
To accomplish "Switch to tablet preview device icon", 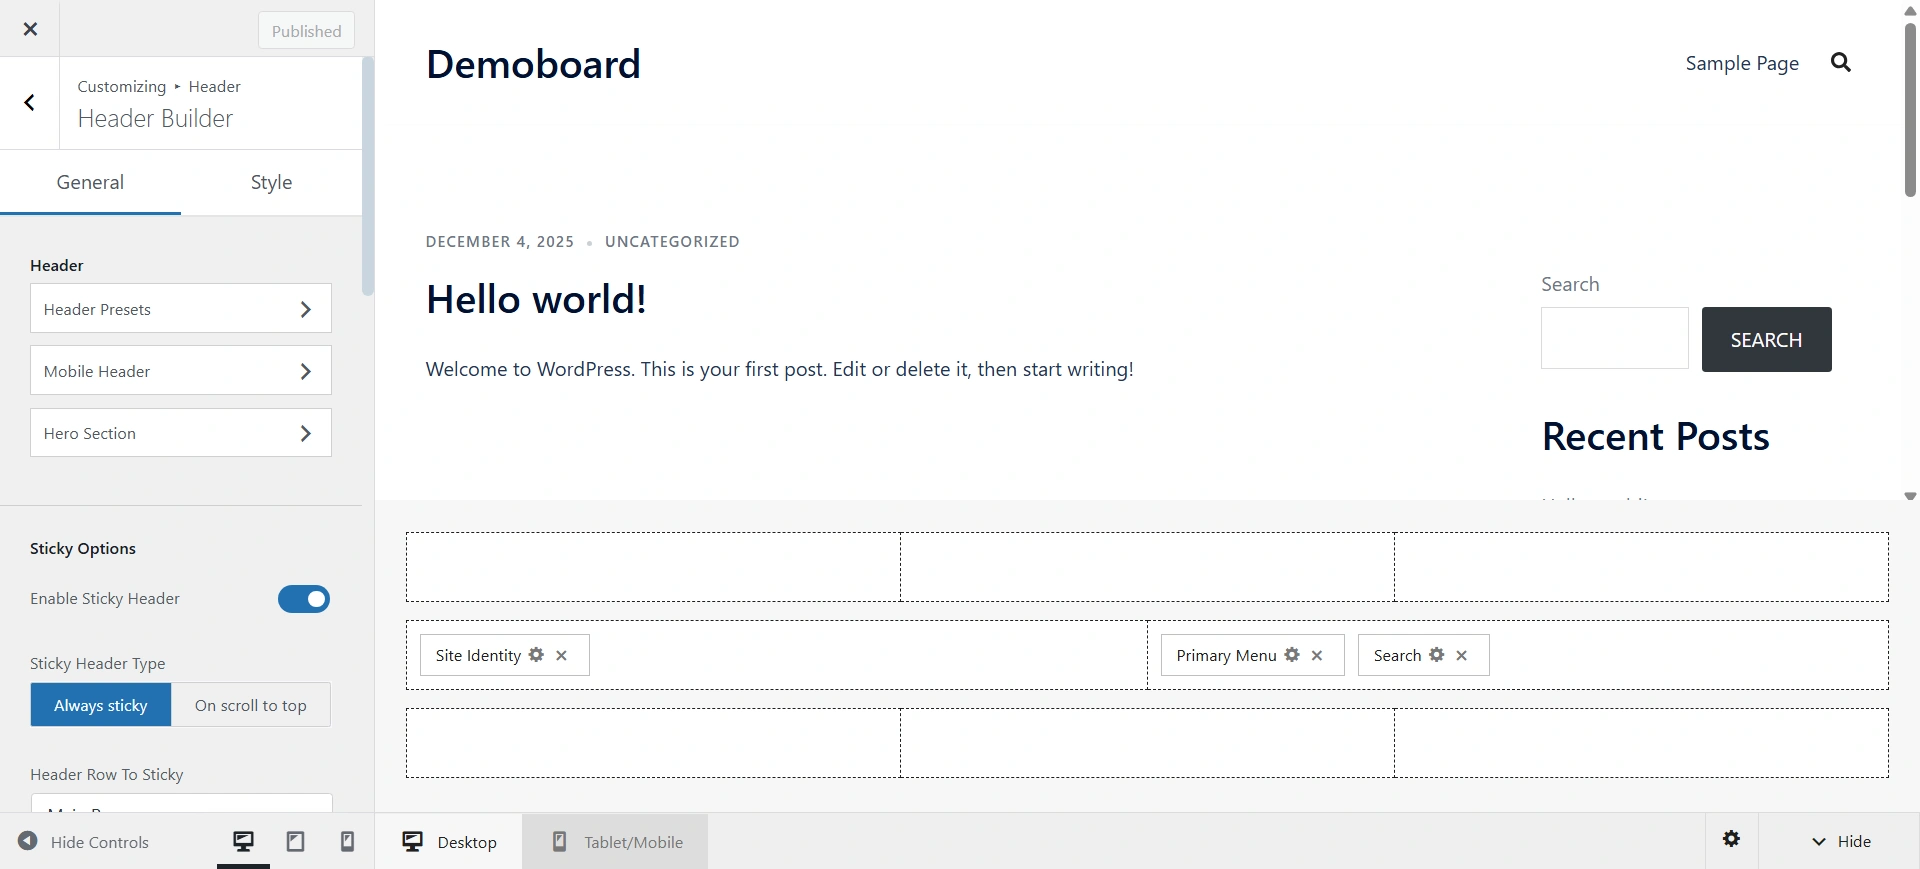I will (295, 841).
